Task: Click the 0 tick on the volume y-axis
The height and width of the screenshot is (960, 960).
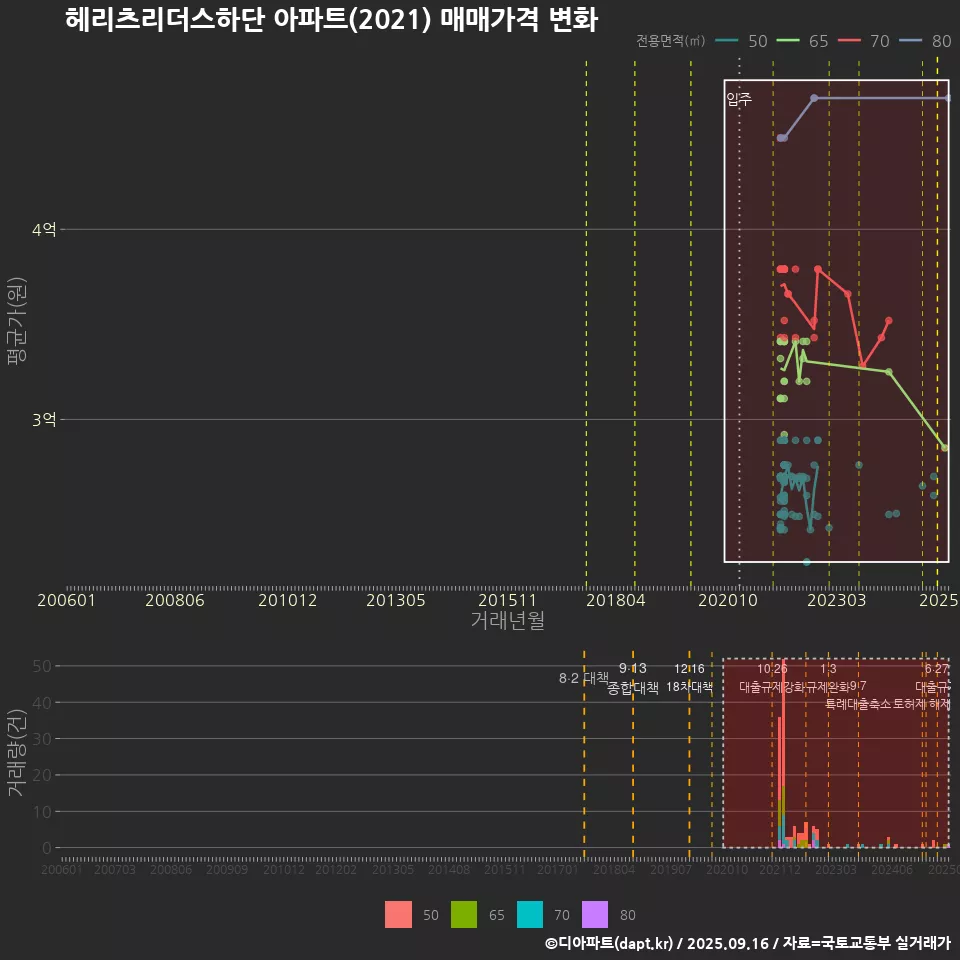Action: pos(47,848)
